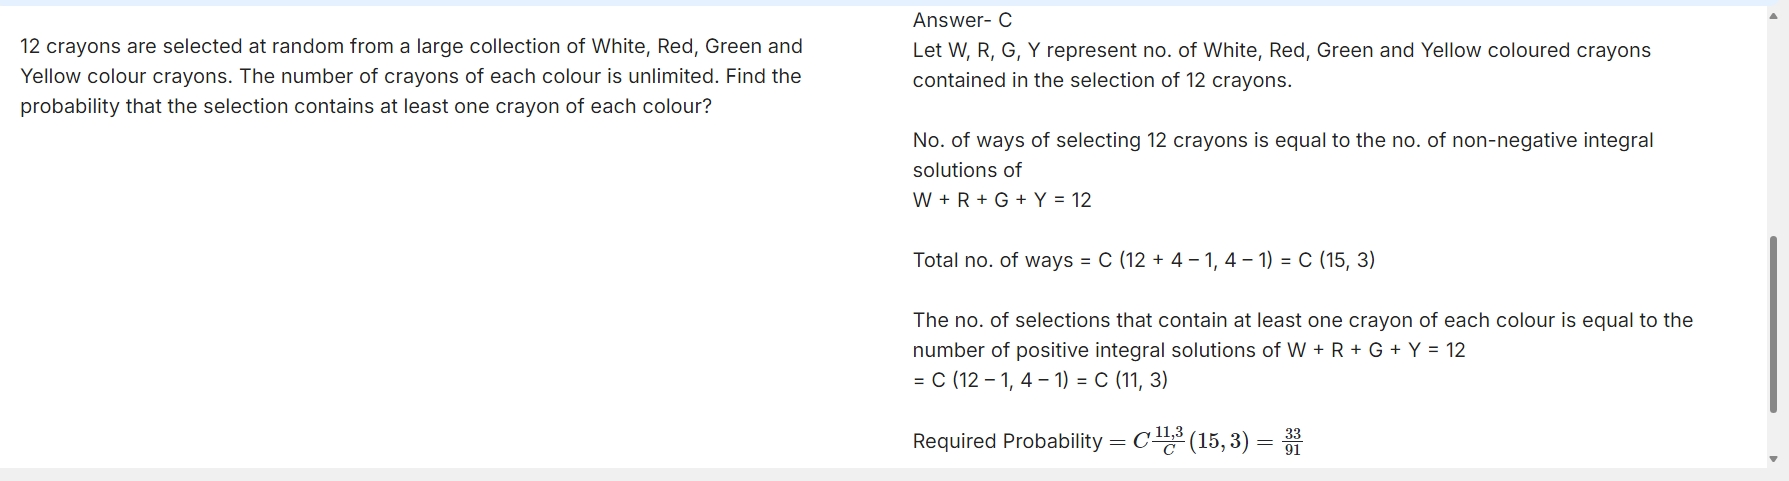
Task: Click the scrollbar up arrow
Action: tap(1774, 16)
